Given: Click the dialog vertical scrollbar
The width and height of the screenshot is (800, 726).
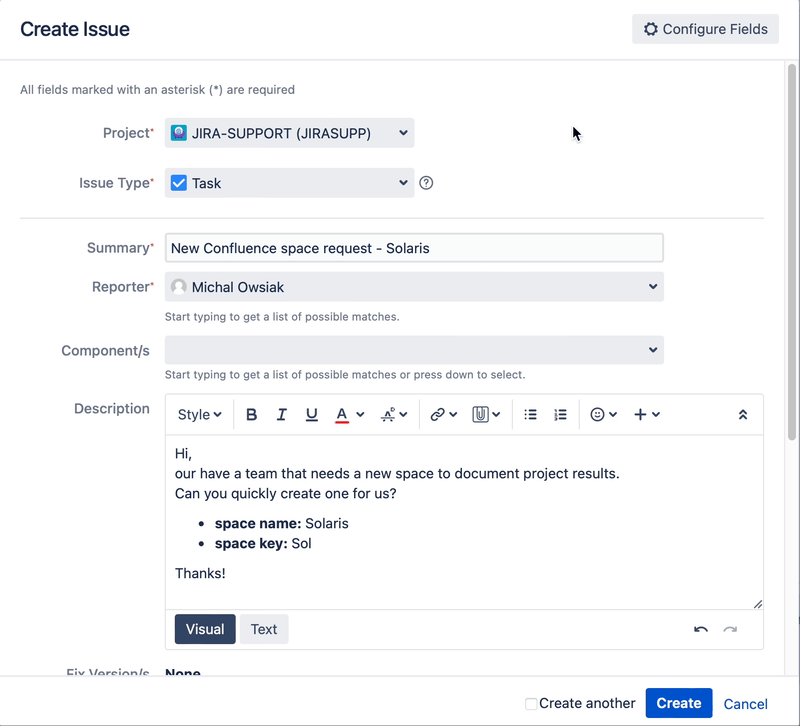Looking at the screenshot, I should pyautogui.click(x=792, y=252).
